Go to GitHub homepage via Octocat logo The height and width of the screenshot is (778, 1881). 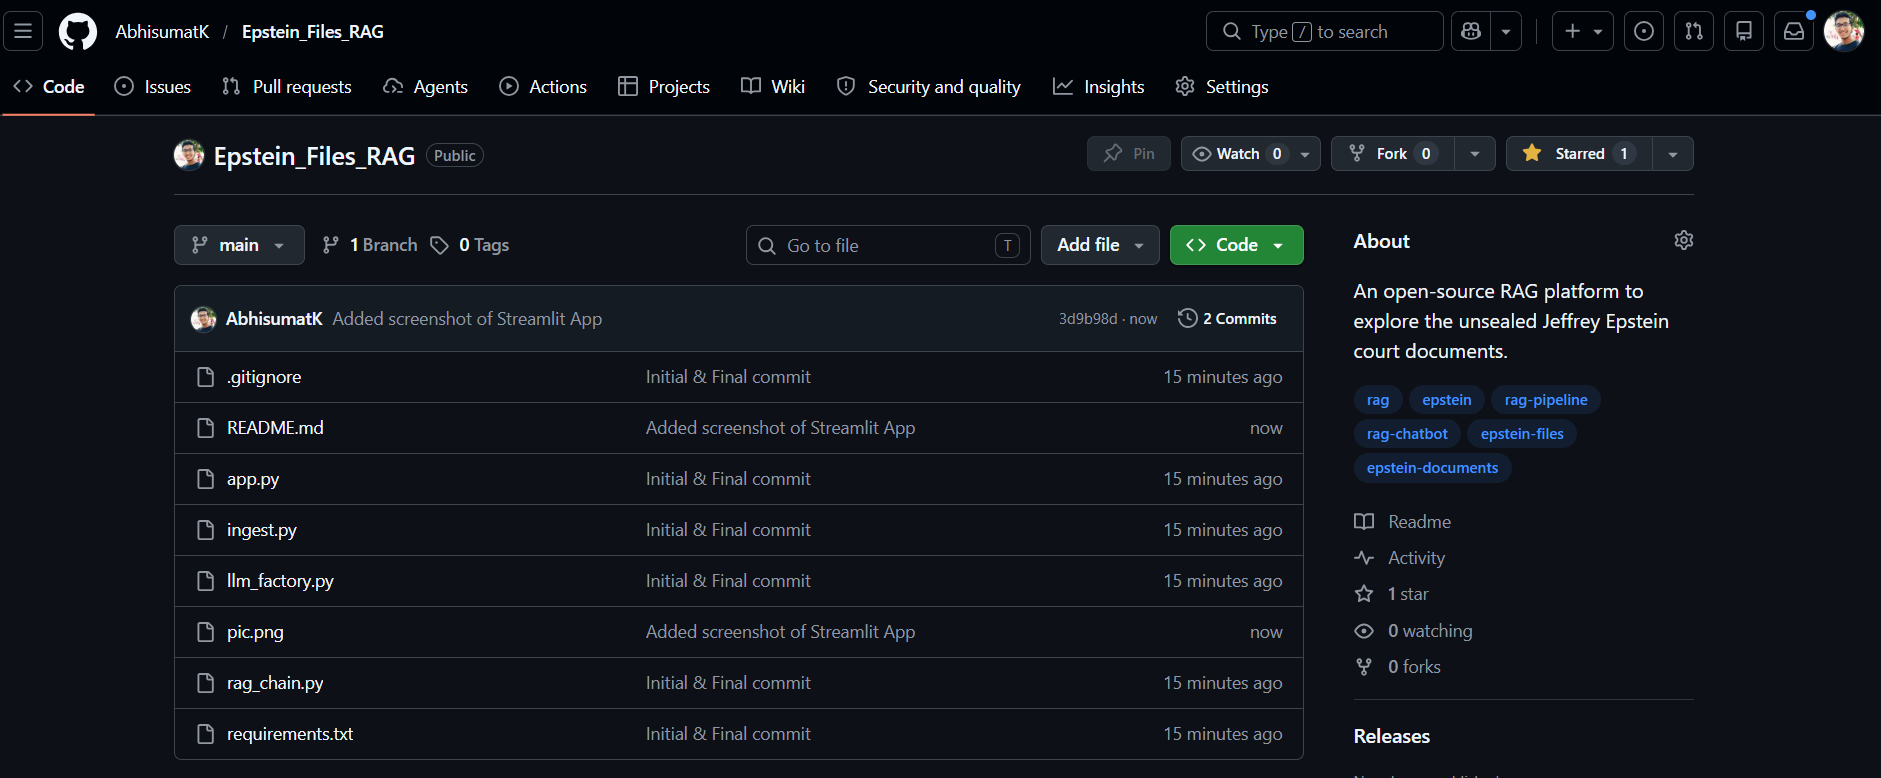tap(78, 31)
